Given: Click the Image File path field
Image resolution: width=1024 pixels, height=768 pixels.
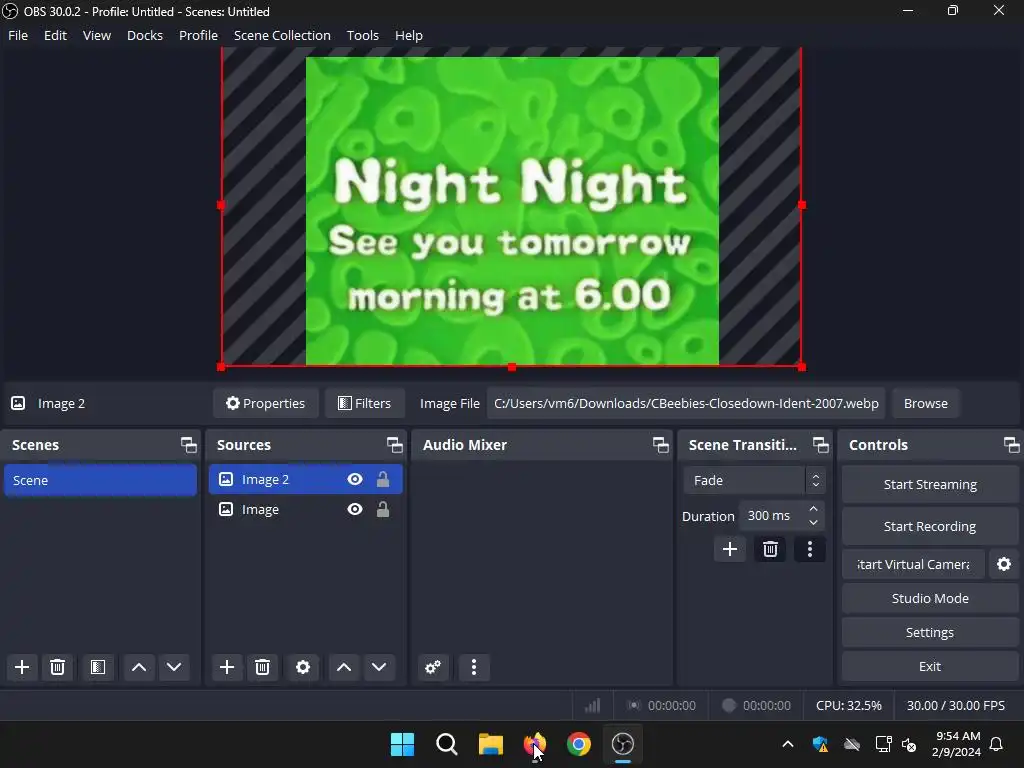Looking at the screenshot, I should tap(686, 404).
